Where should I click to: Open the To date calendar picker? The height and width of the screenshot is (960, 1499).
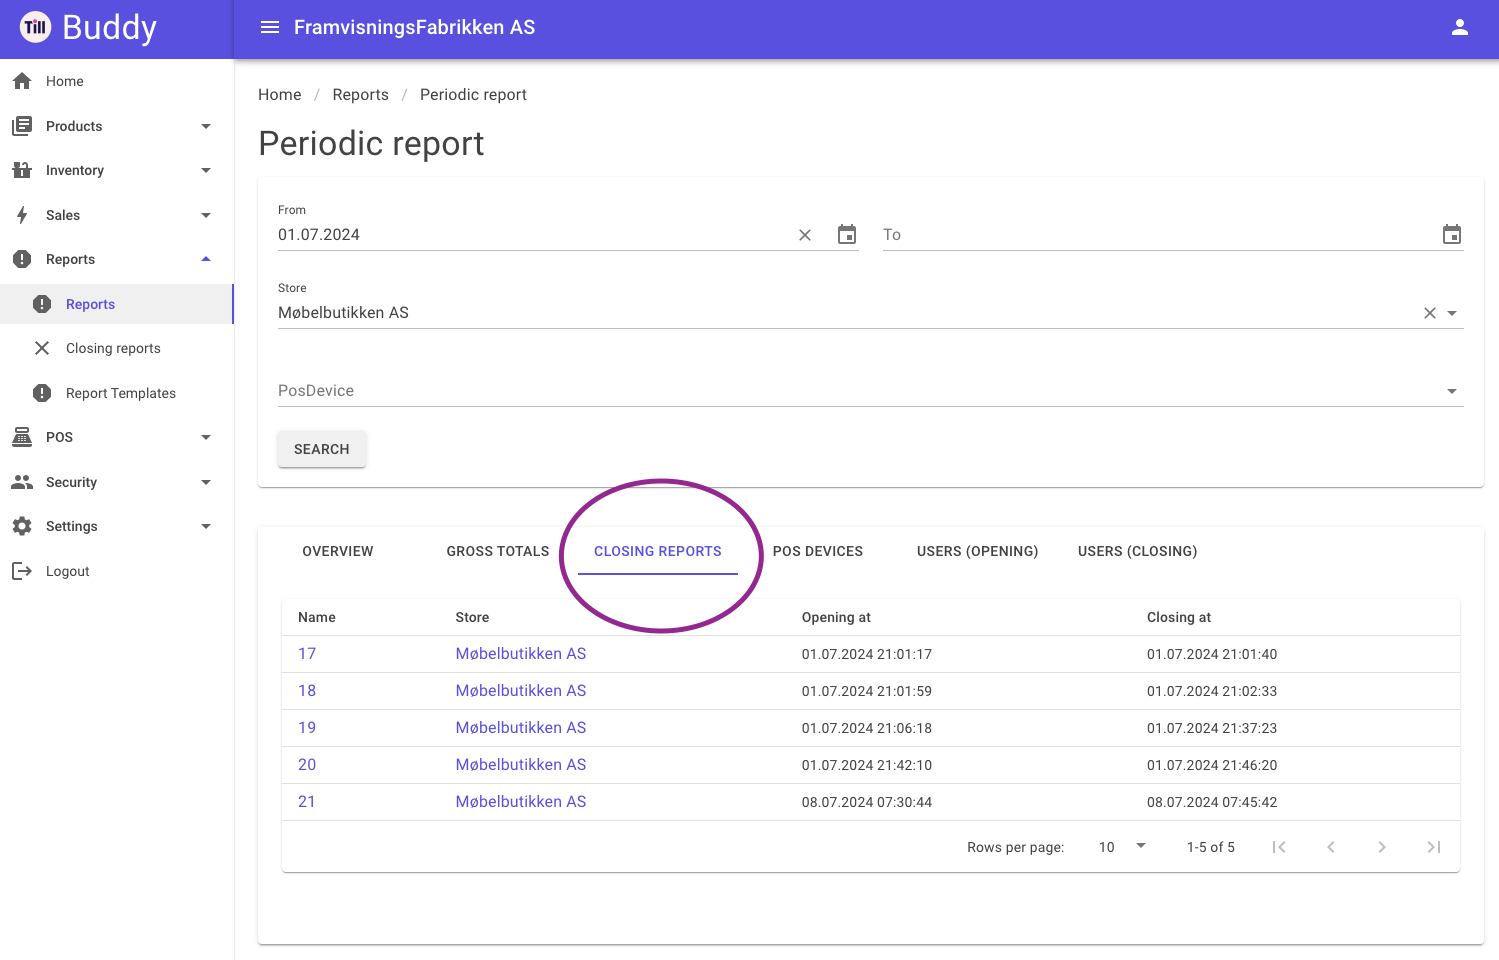point(1452,235)
